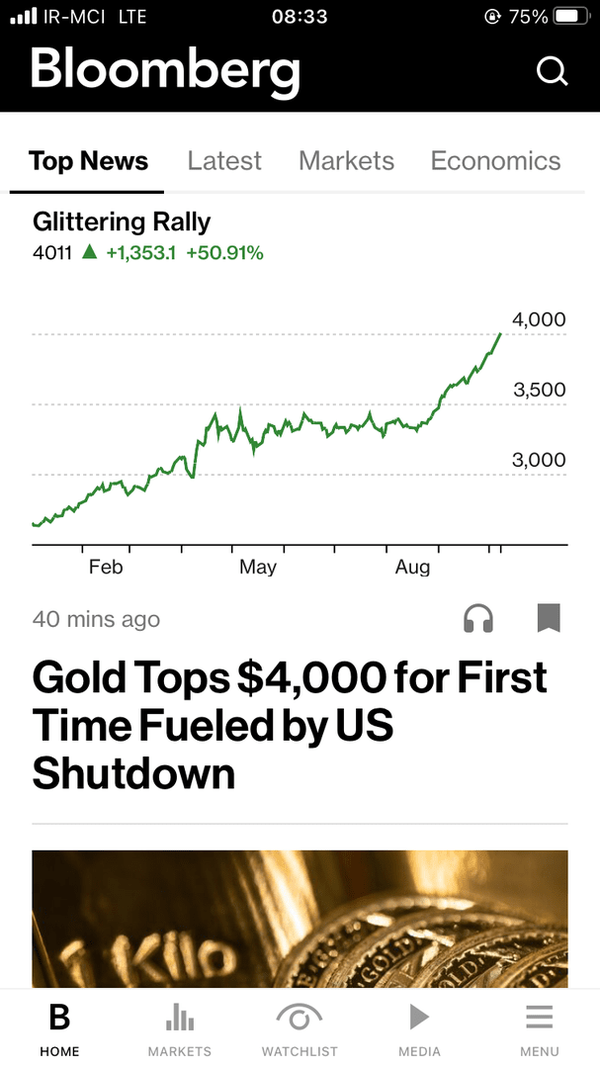Screen dimensions: 600x1068
Task: Tap the headphones listen icon
Action: [479, 619]
